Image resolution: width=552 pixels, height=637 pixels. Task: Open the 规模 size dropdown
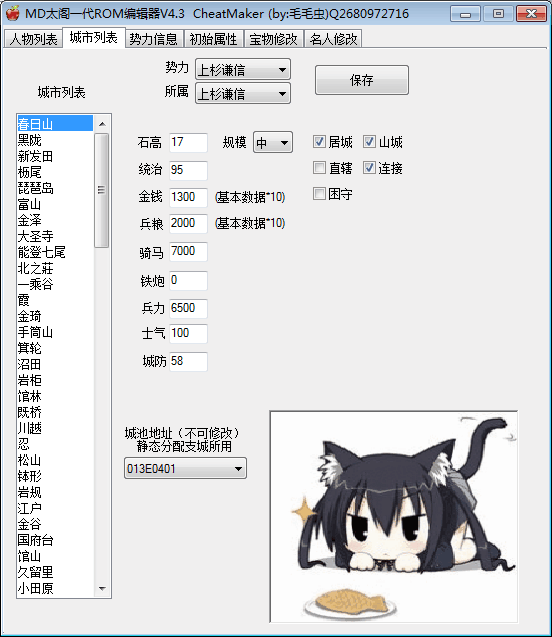pos(273,143)
